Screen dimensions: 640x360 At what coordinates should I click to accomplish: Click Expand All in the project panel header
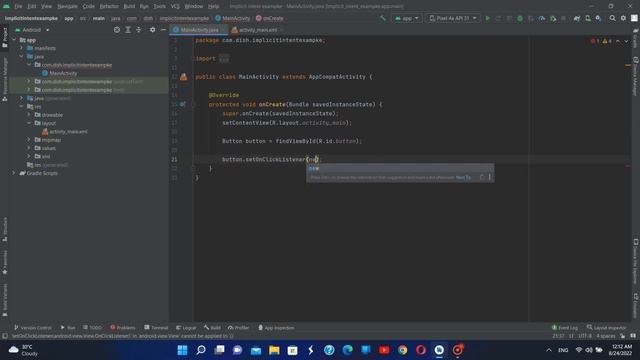point(128,30)
